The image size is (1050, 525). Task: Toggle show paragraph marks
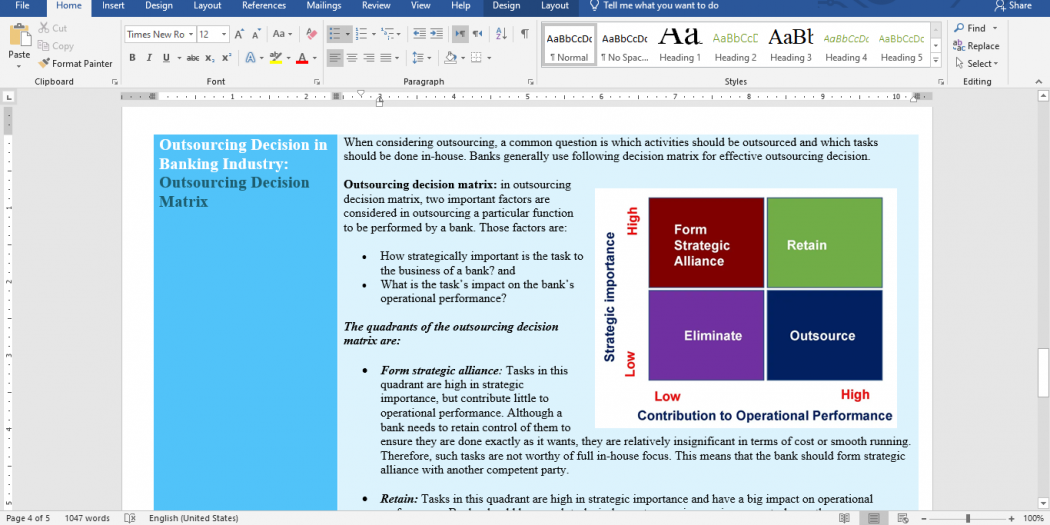coord(524,34)
